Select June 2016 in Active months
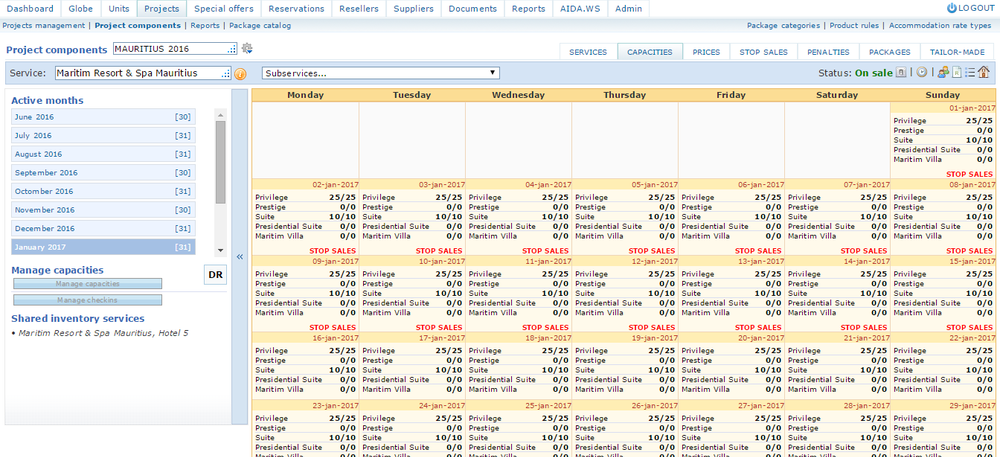Image resolution: width=1000 pixels, height=457 pixels. tap(103, 117)
